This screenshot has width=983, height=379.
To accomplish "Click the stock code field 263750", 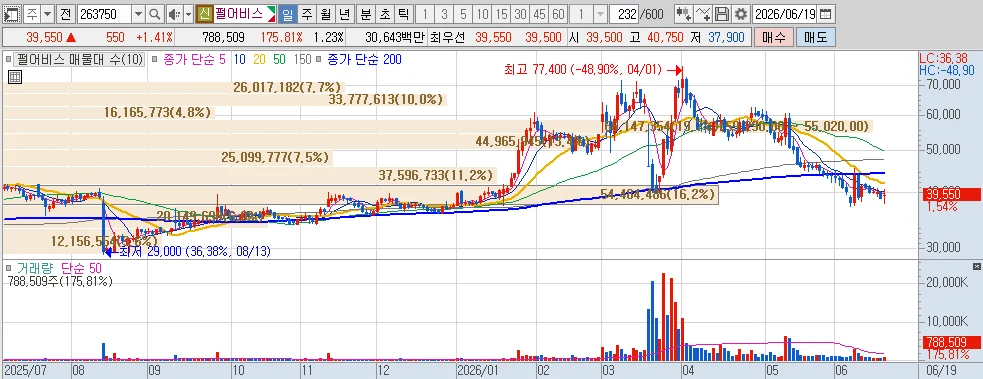I will click(105, 13).
